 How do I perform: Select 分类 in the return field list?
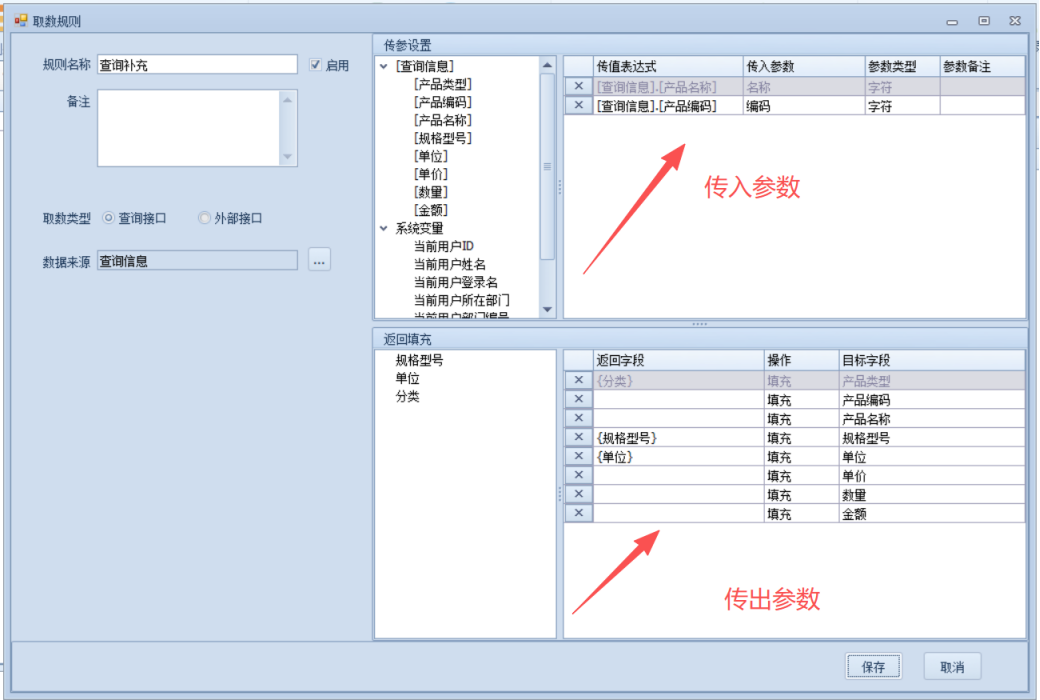click(x=407, y=397)
